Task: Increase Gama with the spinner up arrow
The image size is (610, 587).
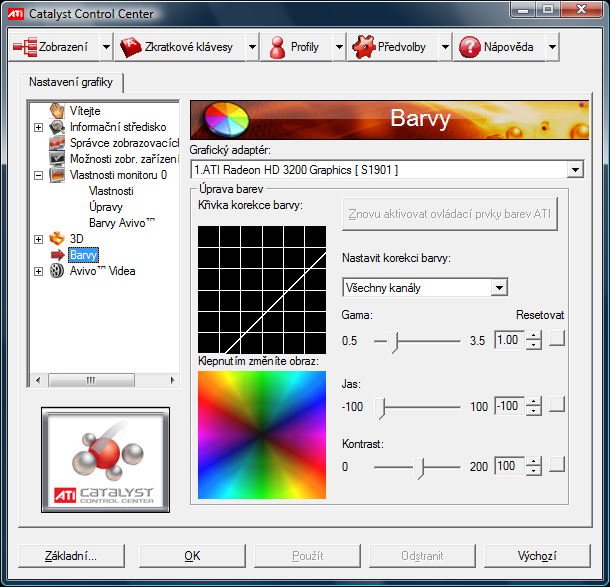Action: (534, 336)
